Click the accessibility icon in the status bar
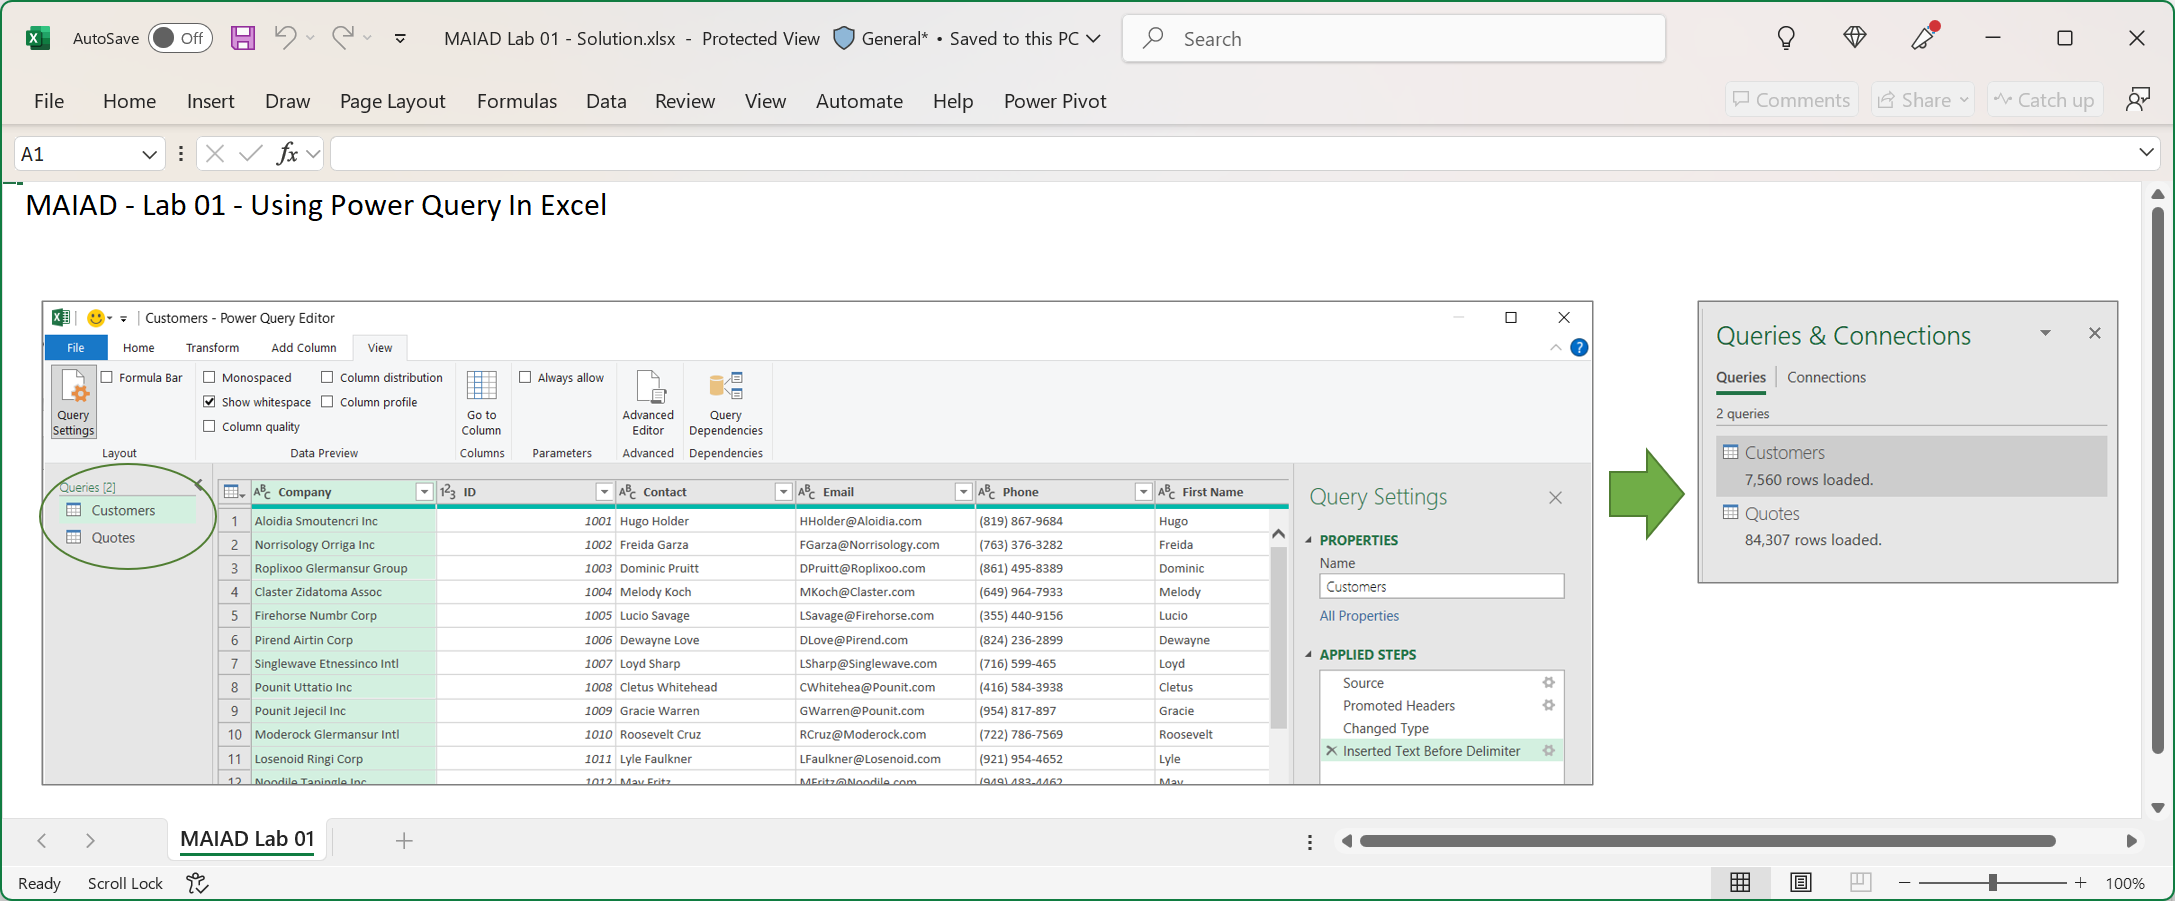Image resolution: width=2175 pixels, height=901 pixels. tap(197, 883)
